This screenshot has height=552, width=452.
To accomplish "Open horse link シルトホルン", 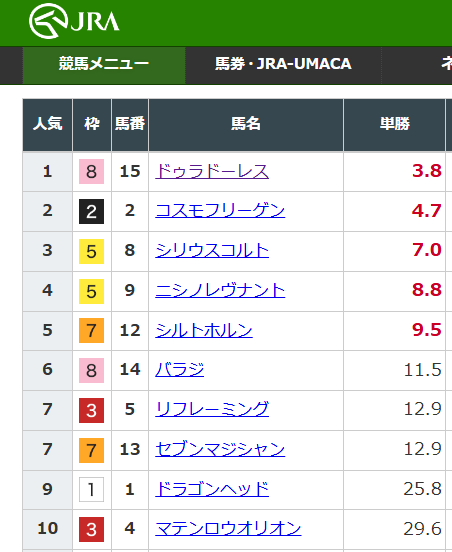I will [204, 331].
